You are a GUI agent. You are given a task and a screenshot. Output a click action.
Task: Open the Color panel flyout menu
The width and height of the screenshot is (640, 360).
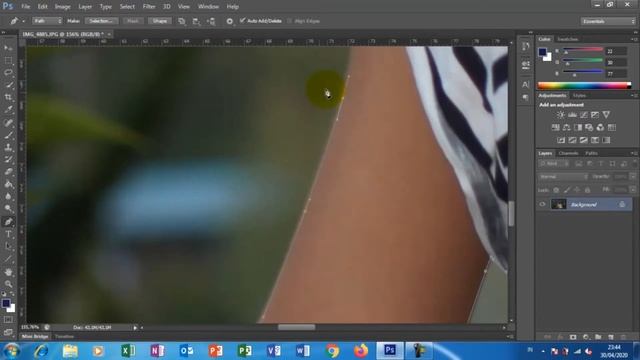pos(634,39)
